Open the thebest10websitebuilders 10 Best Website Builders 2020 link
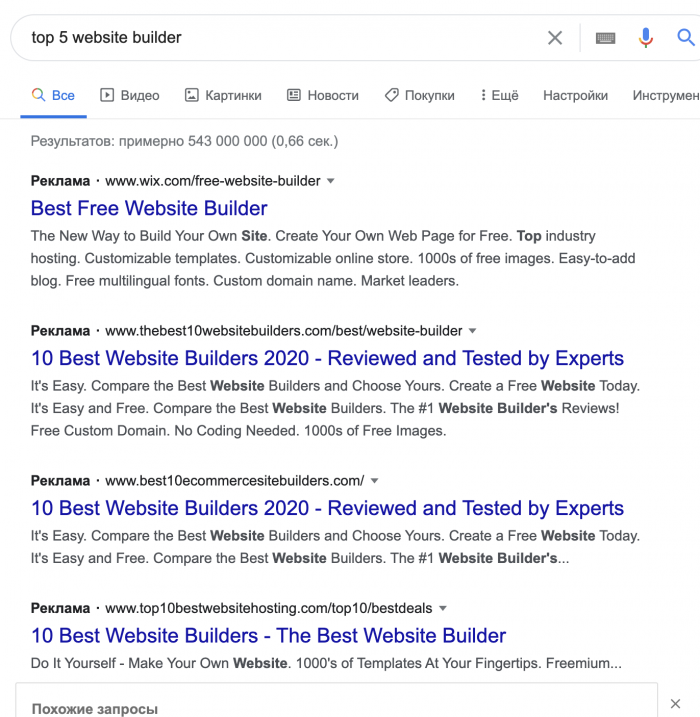The height and width of the screenshot is (717, 700). (327, 358)
